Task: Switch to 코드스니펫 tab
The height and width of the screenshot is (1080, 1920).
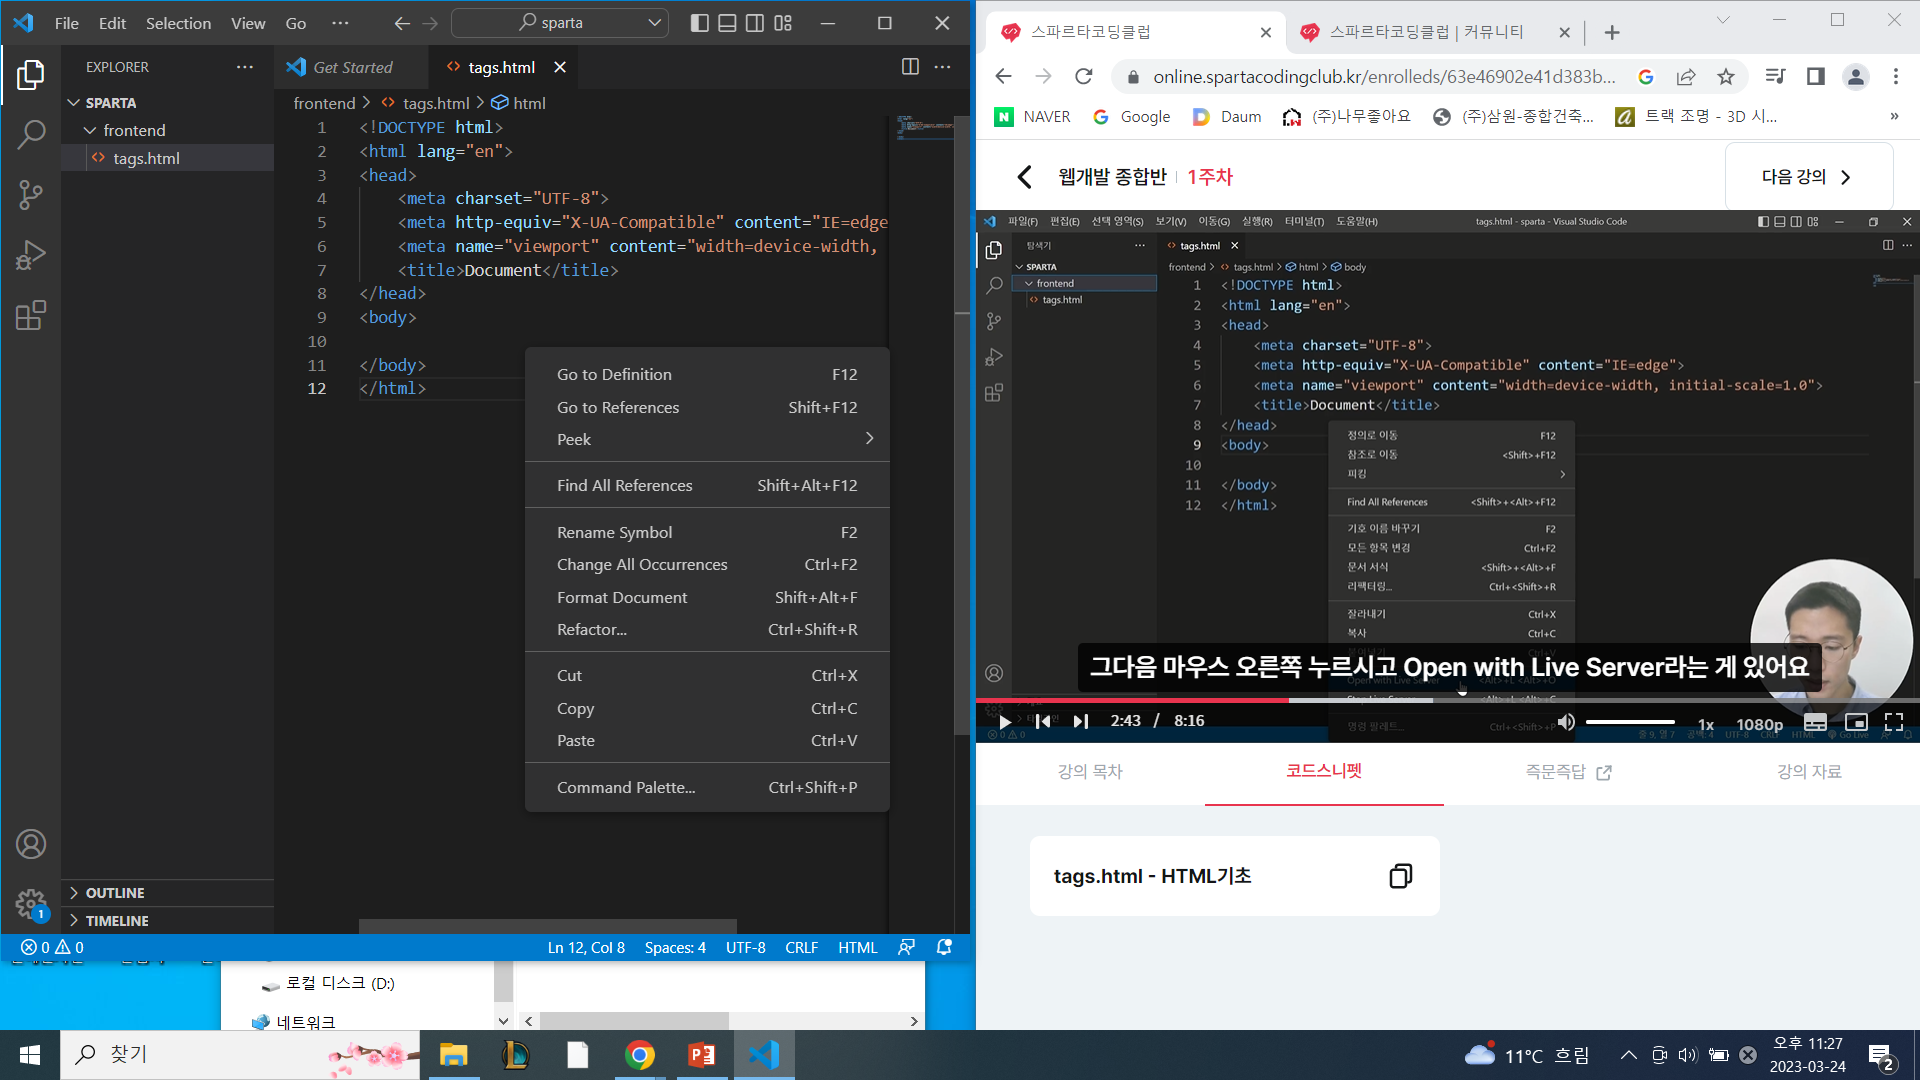Action: [1324, 771]
